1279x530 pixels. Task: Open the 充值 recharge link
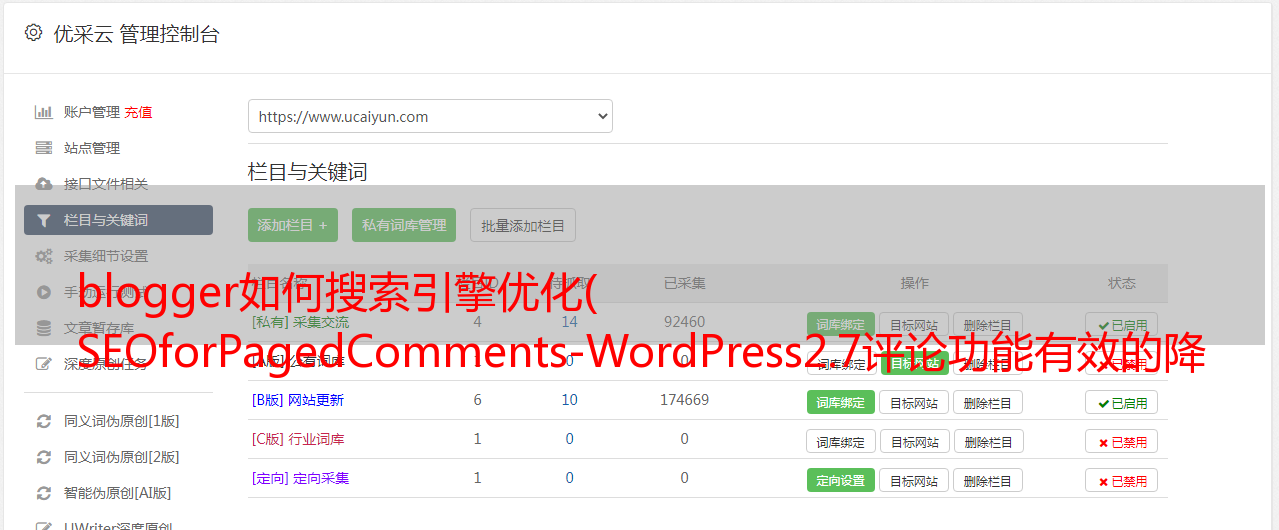pos(139,112)
